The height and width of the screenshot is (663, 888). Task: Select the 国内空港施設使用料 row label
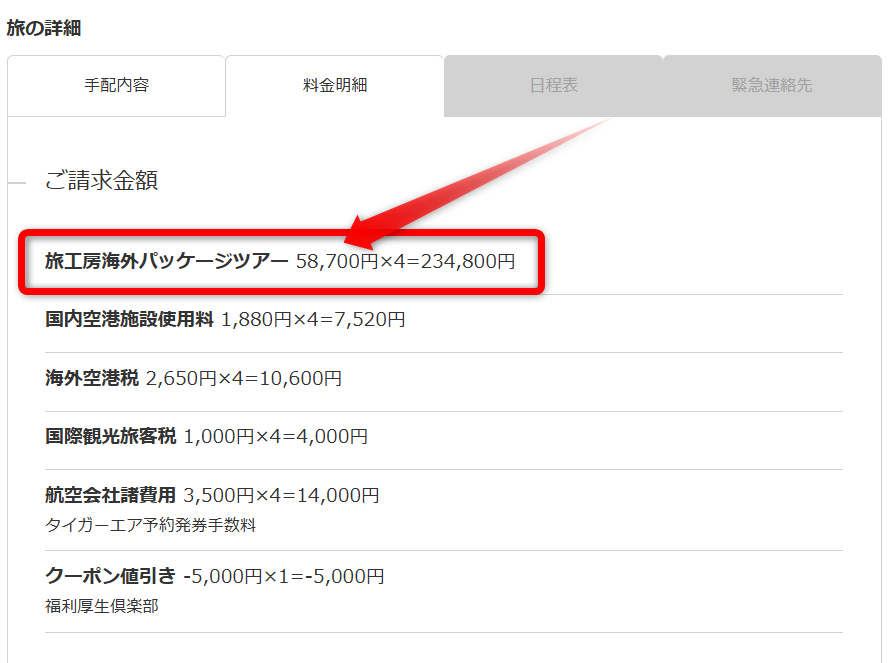point(129,320)
